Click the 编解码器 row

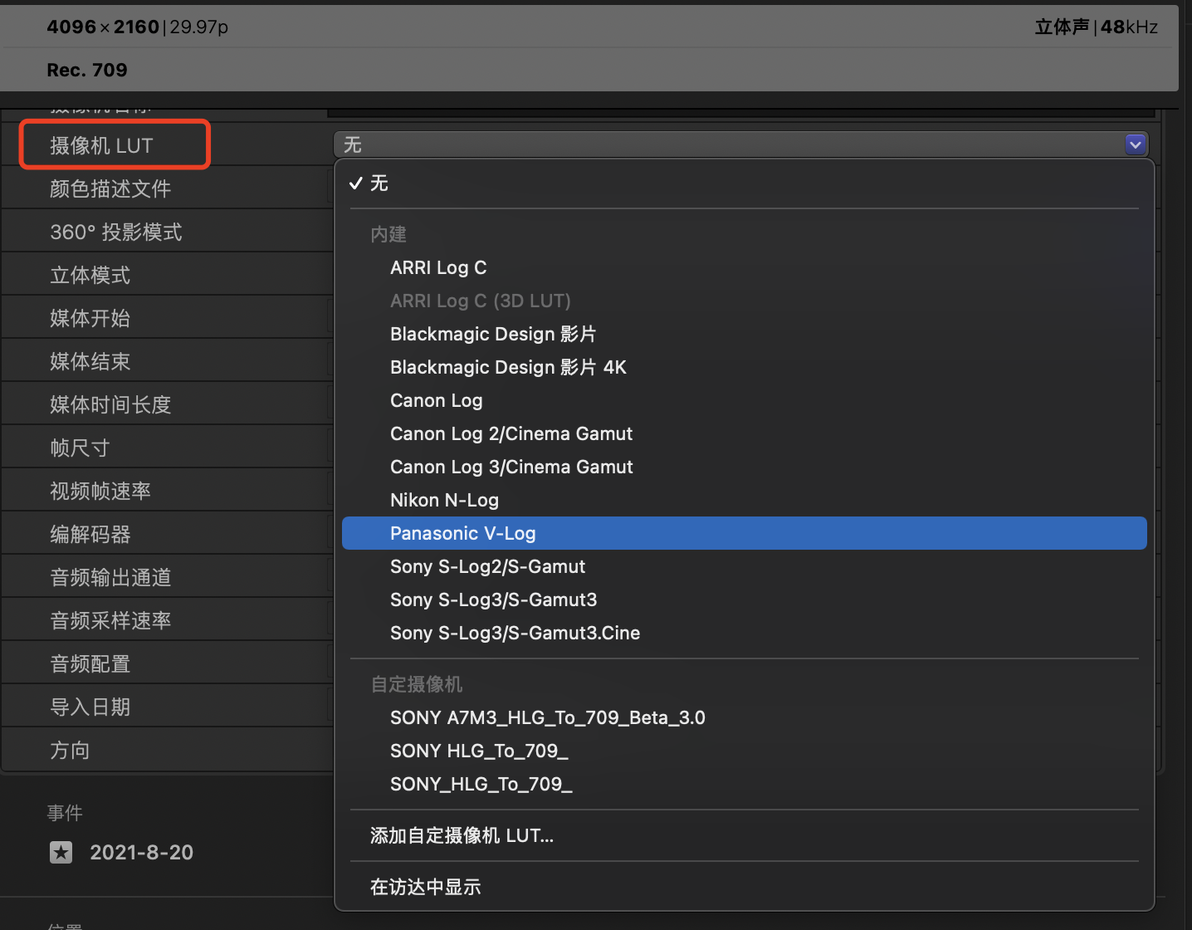tap(167, 535)
